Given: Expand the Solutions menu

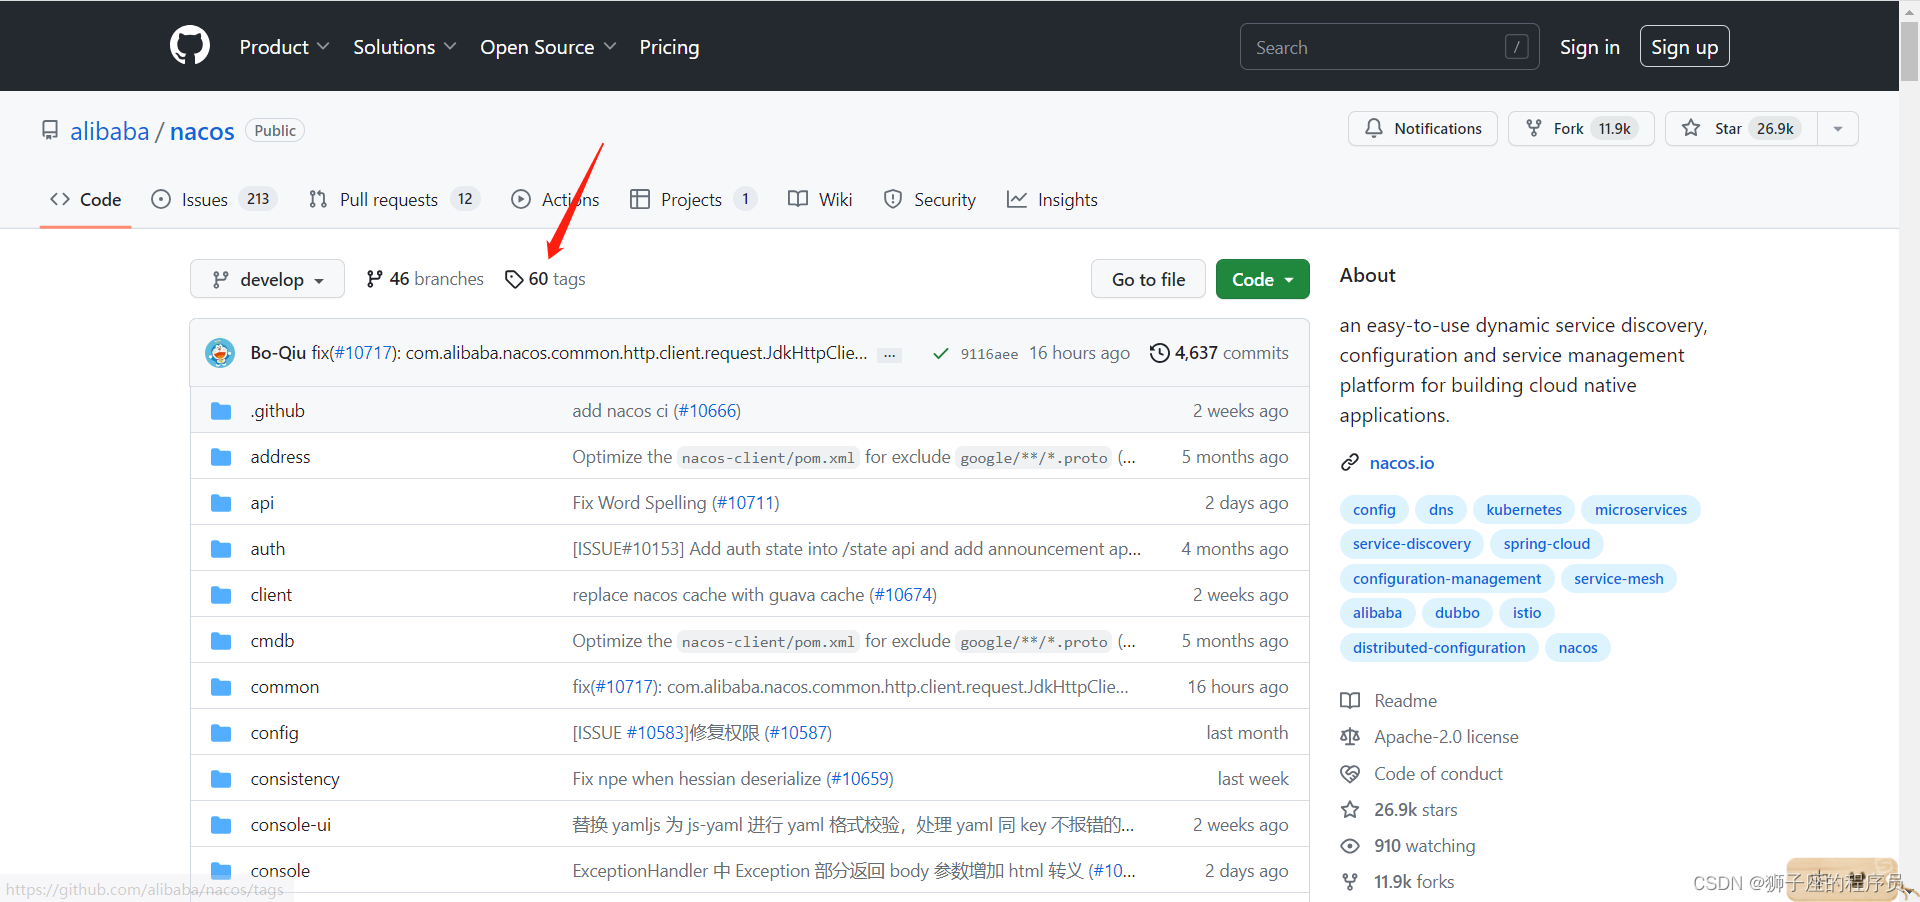Looking at the screenshot, I should click(404, 47).
